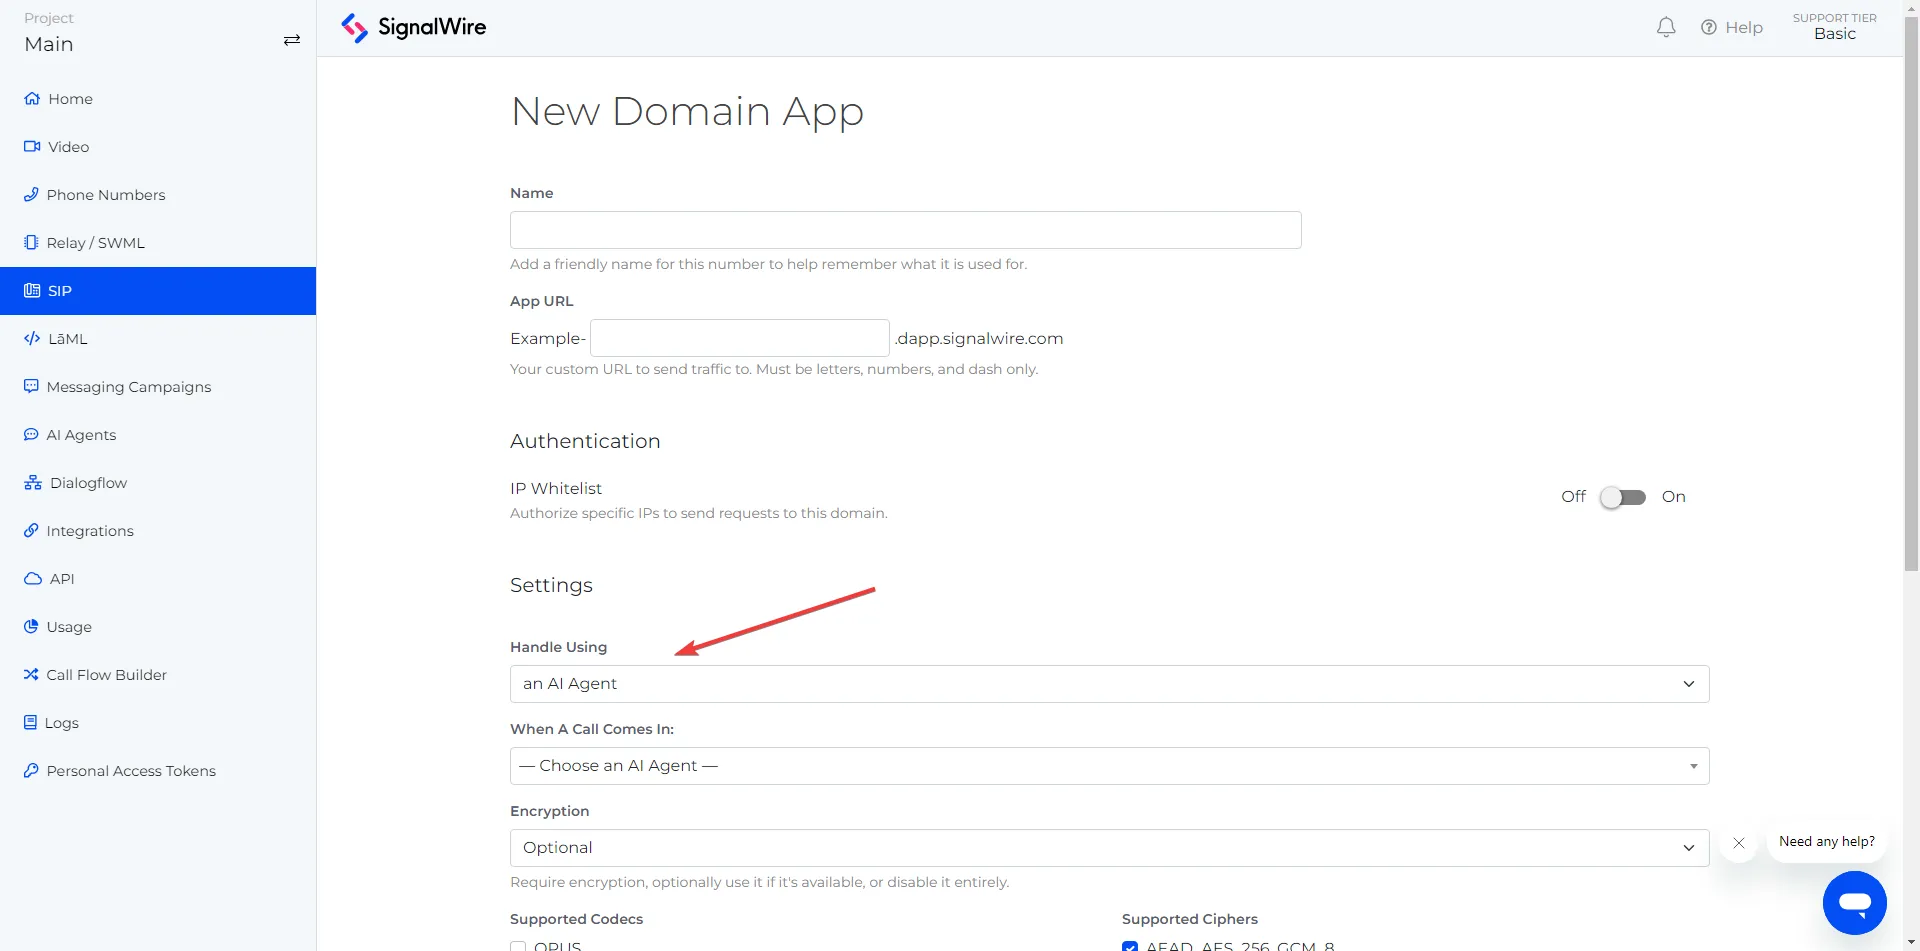This screenshot has width=1920, height=951.
Task: Open the notifications bell
Action: (x=1665, y=27)
